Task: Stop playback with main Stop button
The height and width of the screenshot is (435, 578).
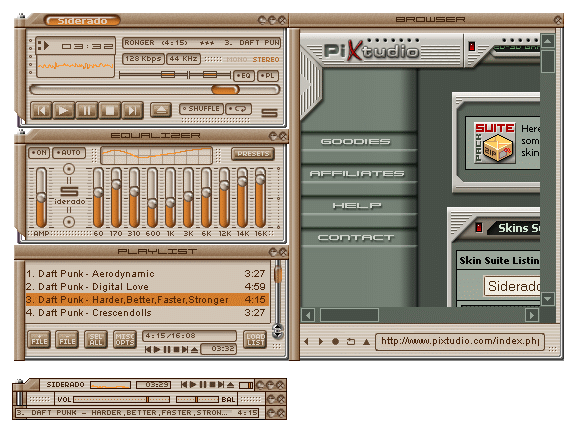Action: point(109,110)
